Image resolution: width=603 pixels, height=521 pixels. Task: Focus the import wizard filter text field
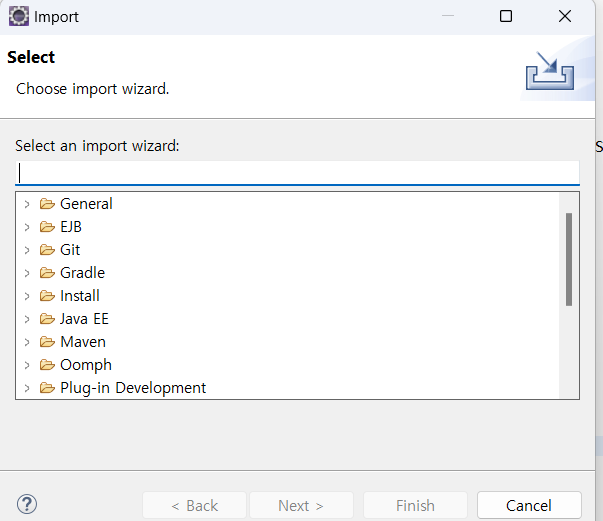(298, 172)
